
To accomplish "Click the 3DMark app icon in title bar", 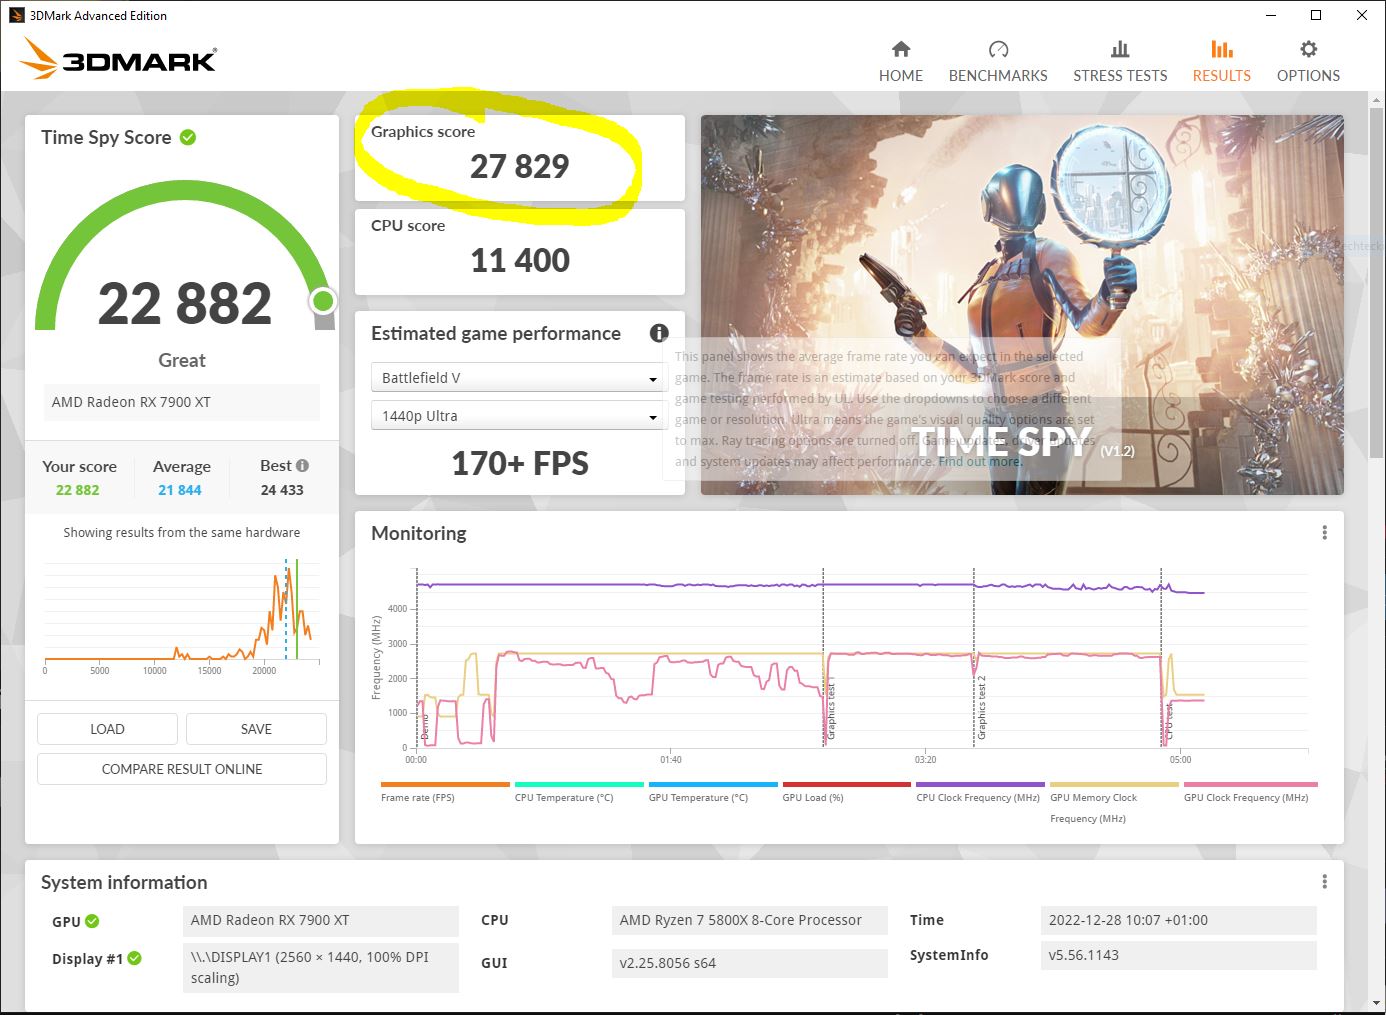I will tap(16, 15).
